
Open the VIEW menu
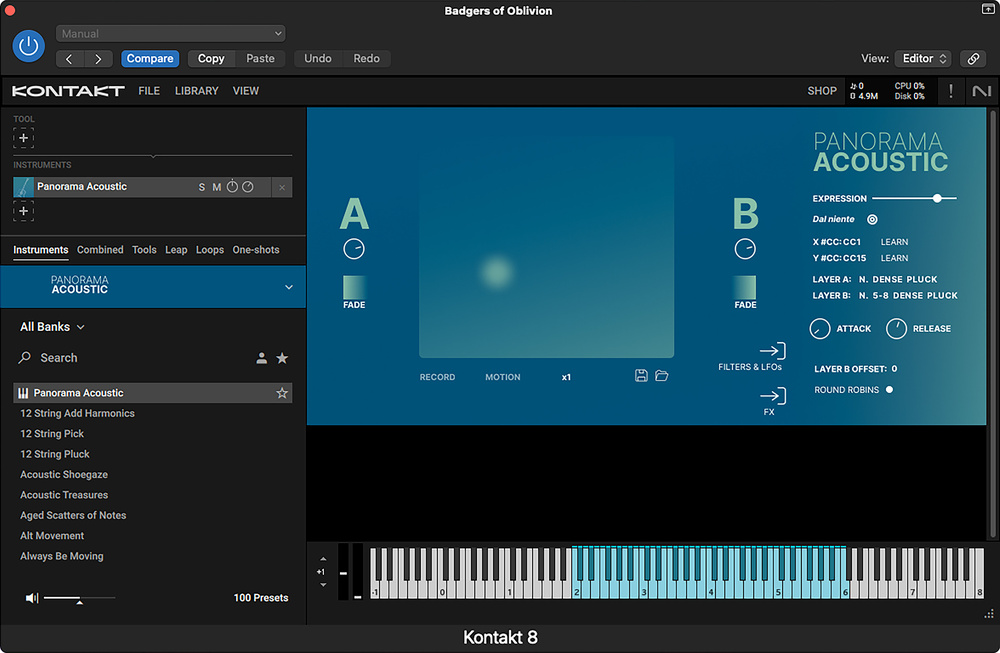point(246,91)
